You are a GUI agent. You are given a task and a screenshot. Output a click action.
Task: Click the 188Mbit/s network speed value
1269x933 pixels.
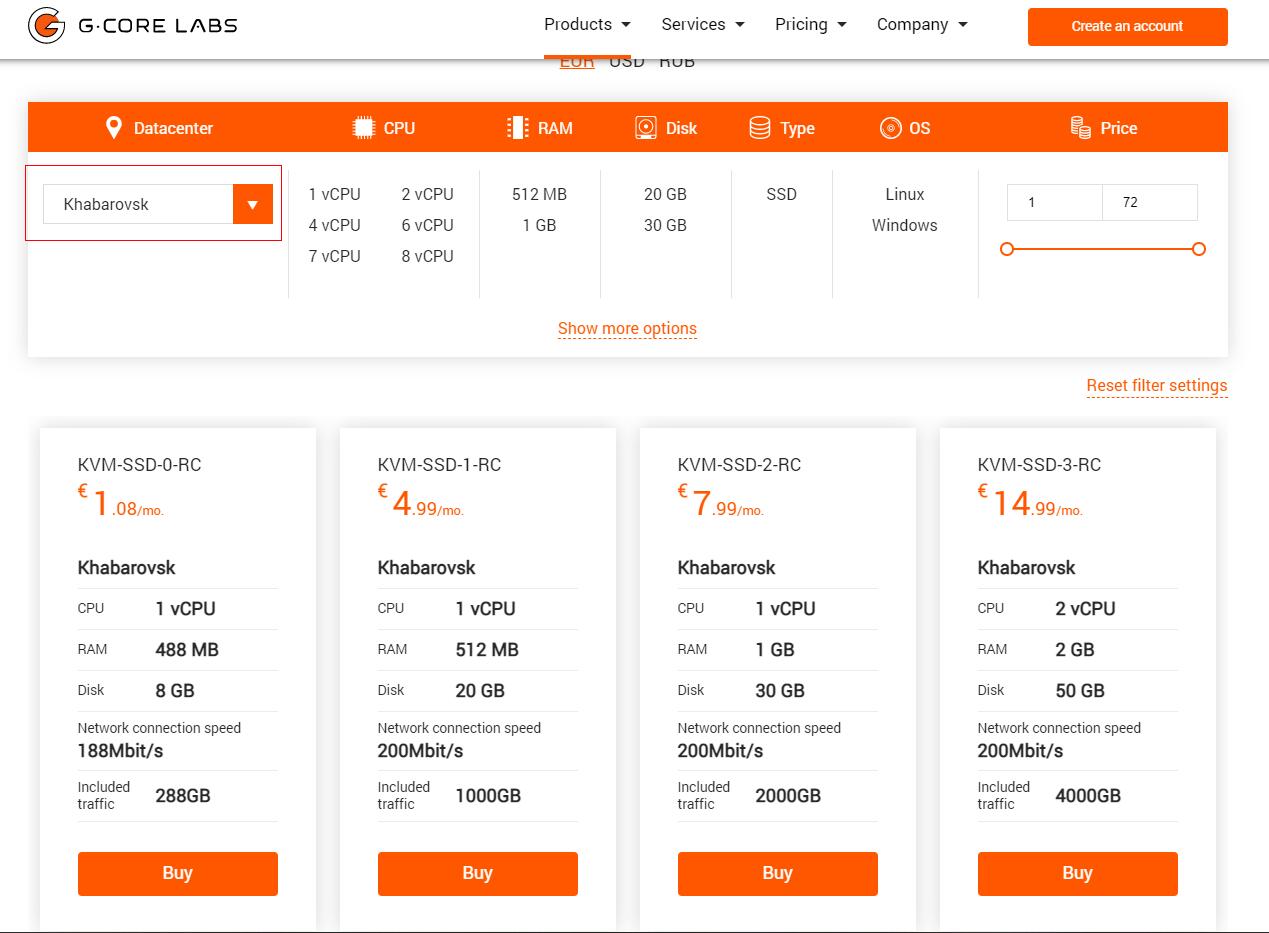[120, 750]
